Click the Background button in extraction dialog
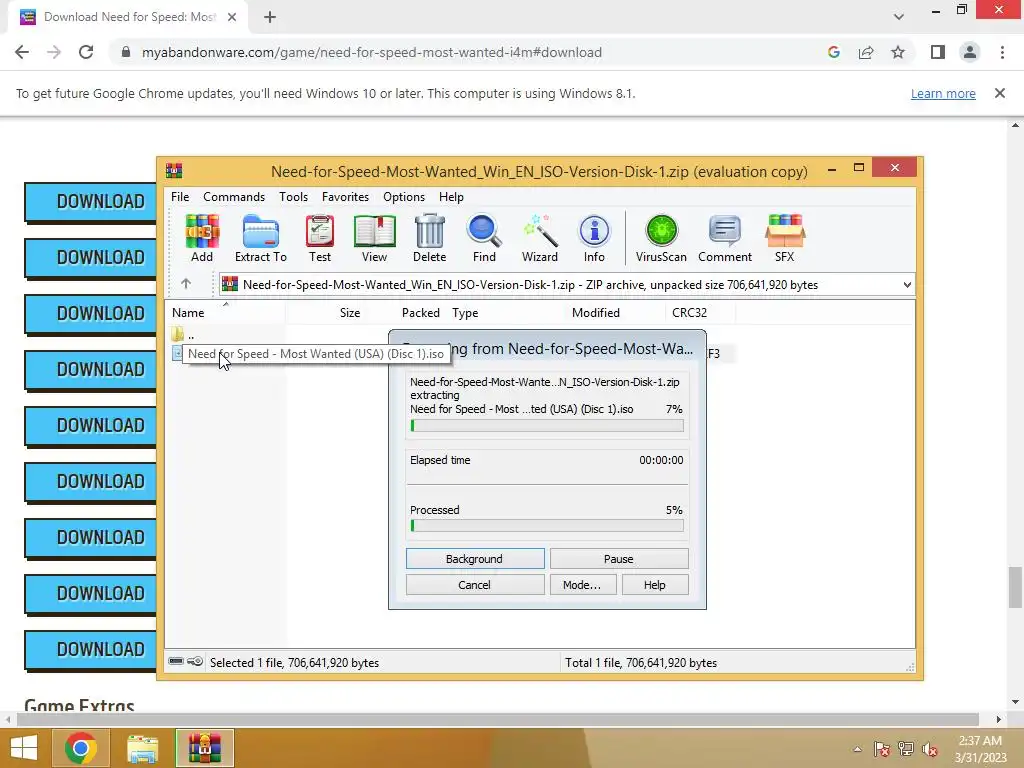Image resolution: width=1024 pixels, height=768 pixels. point(475,559)
